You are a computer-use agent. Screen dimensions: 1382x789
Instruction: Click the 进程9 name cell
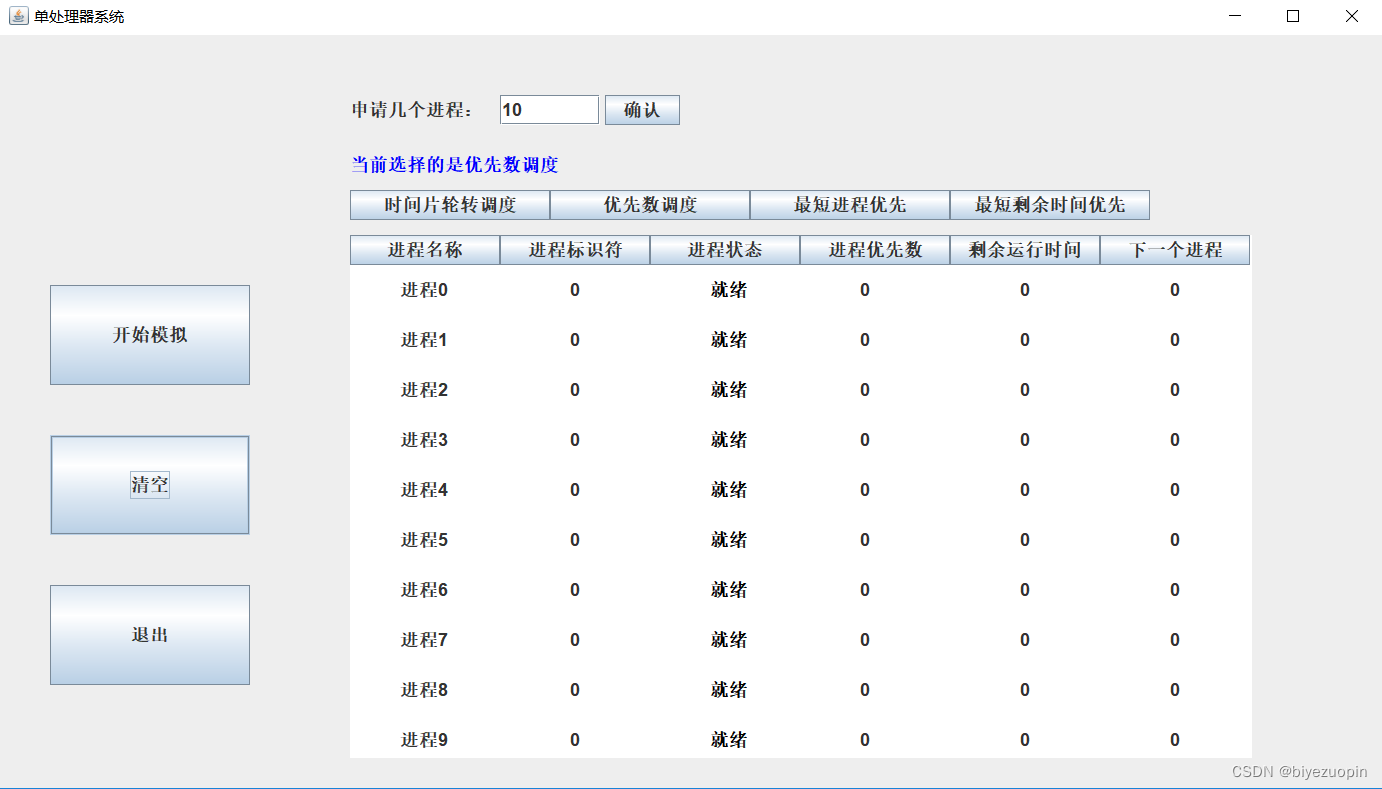pyautogui.click(x=424, y=740)
